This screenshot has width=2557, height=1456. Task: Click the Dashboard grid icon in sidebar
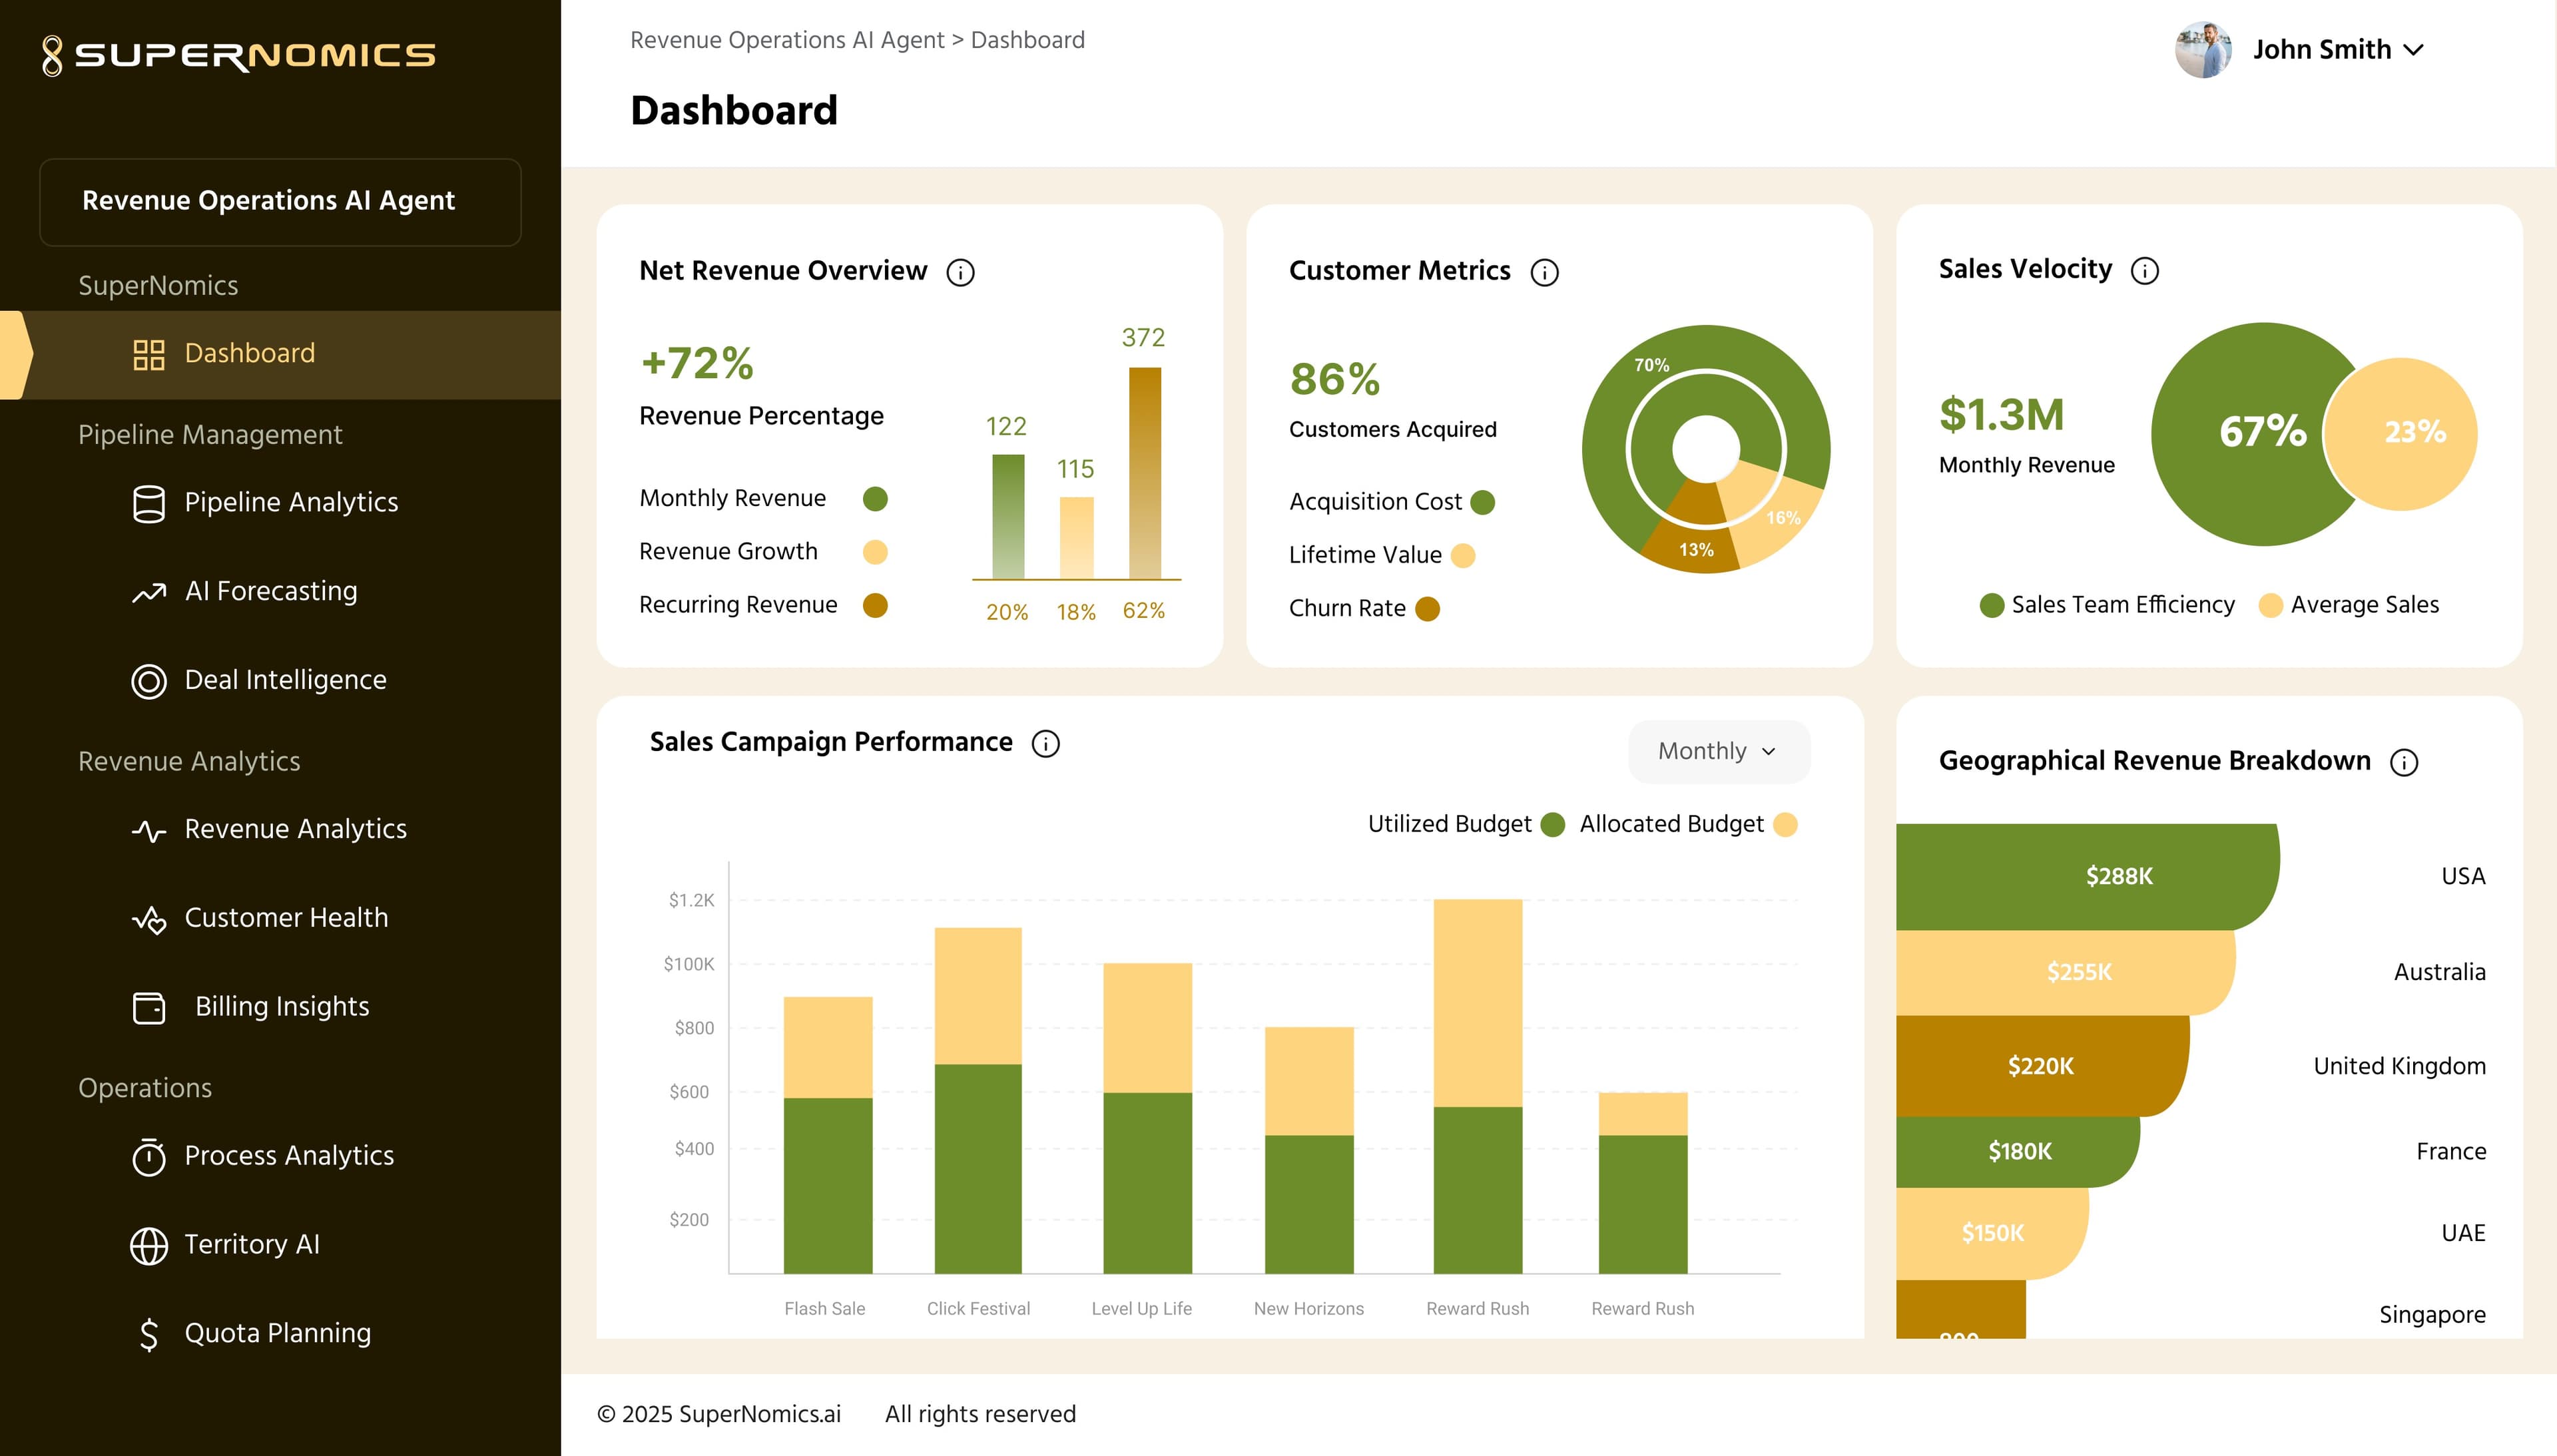(x=149, y=354)
